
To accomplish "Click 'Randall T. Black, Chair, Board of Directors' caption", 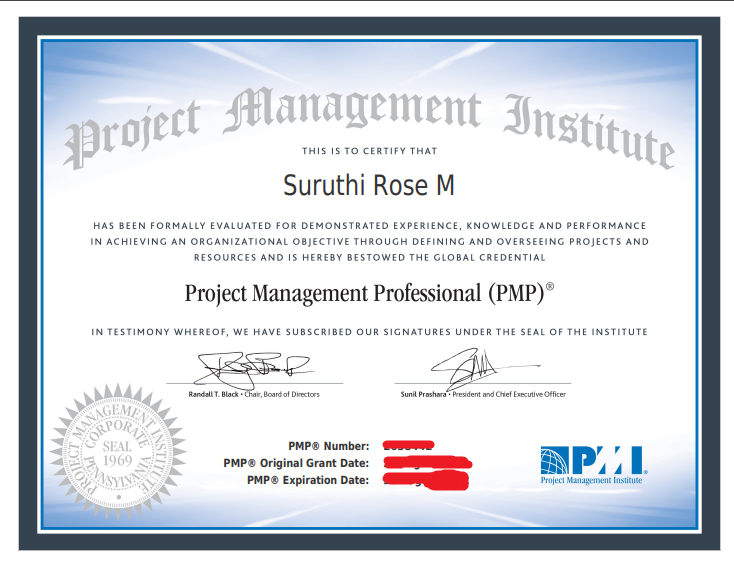I will (x=254, y=394).
